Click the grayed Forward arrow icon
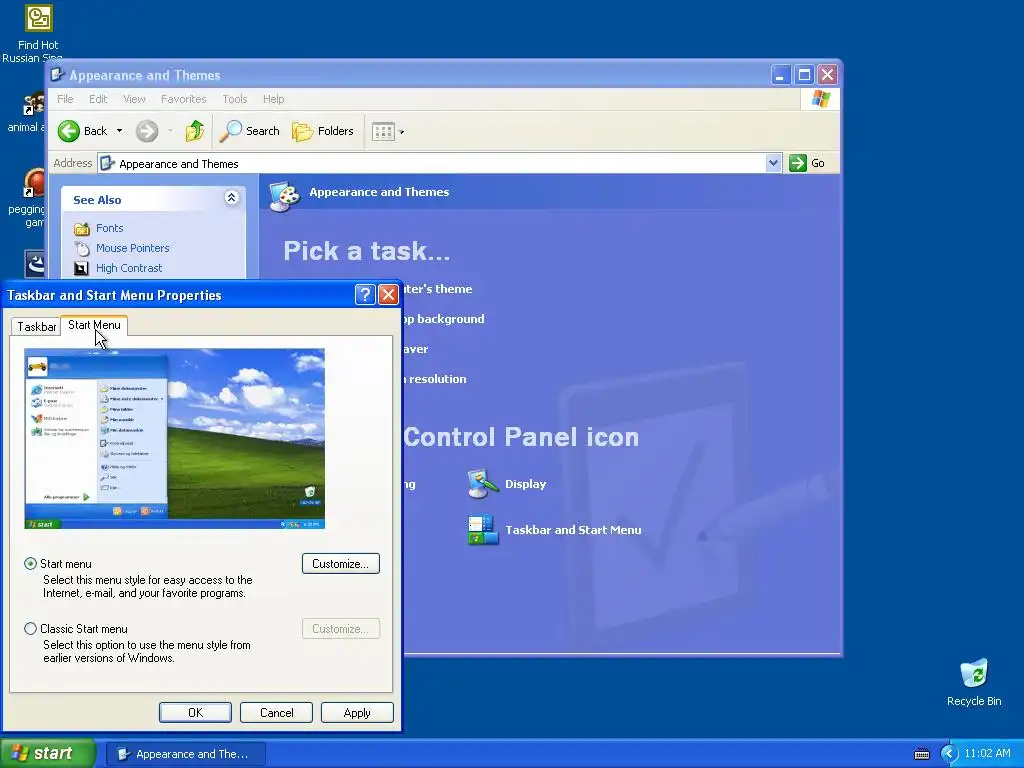 click(x=147, y=131)
